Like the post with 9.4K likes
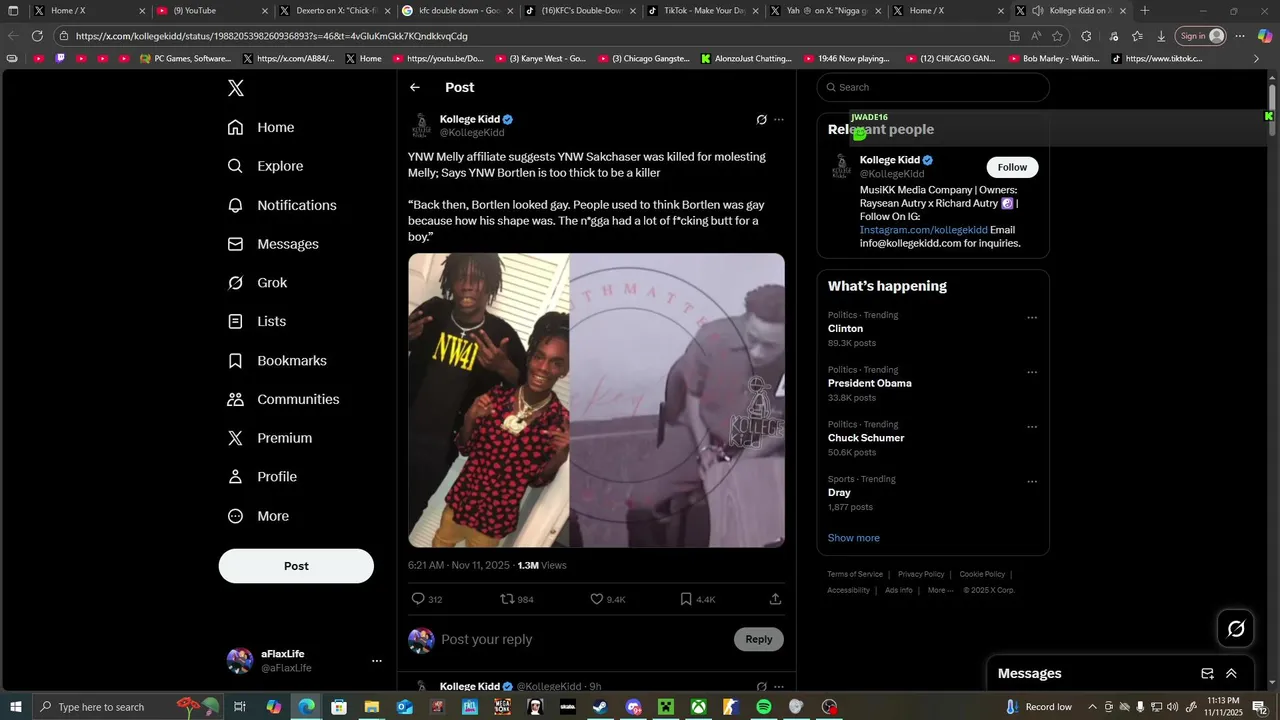The height and width of the screenshot is (720, 1280). click(x=596, y=599)
